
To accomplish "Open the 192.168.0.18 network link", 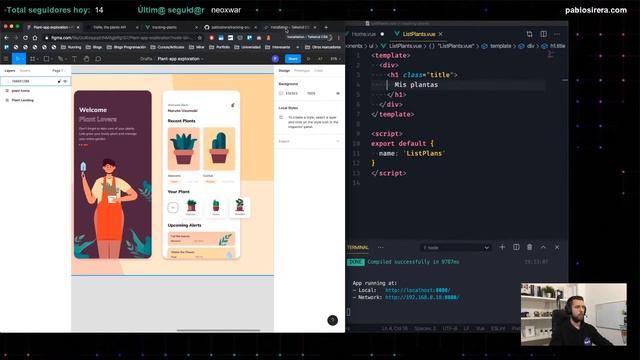I will (x=422, y=297).
